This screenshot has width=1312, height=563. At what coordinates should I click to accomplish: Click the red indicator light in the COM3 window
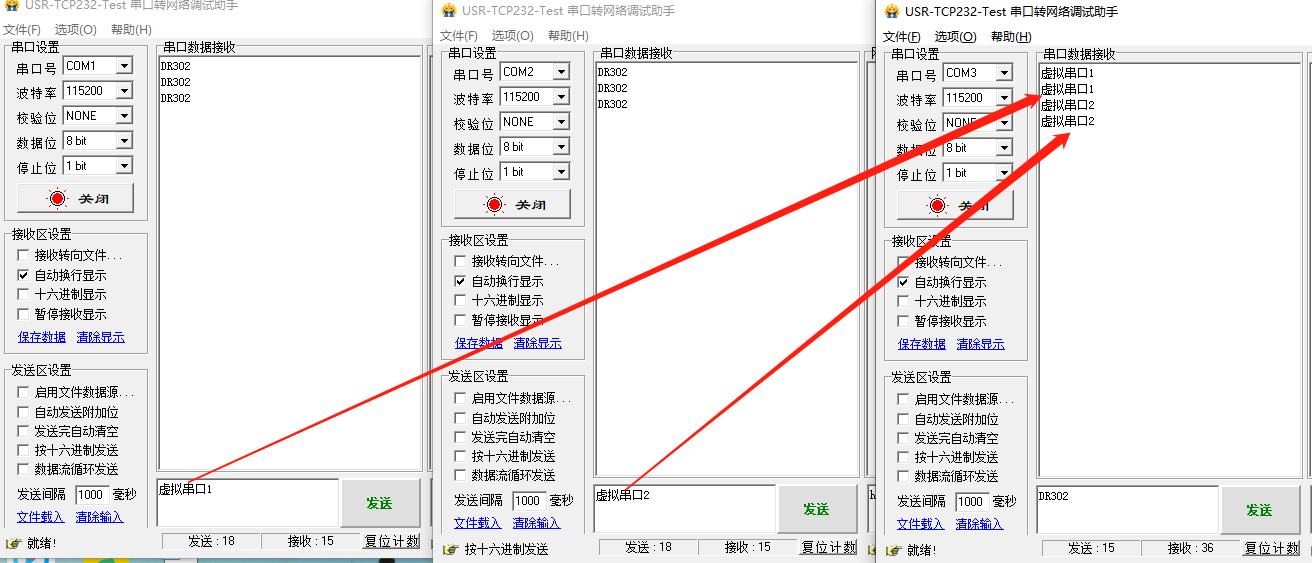[938, 206]
